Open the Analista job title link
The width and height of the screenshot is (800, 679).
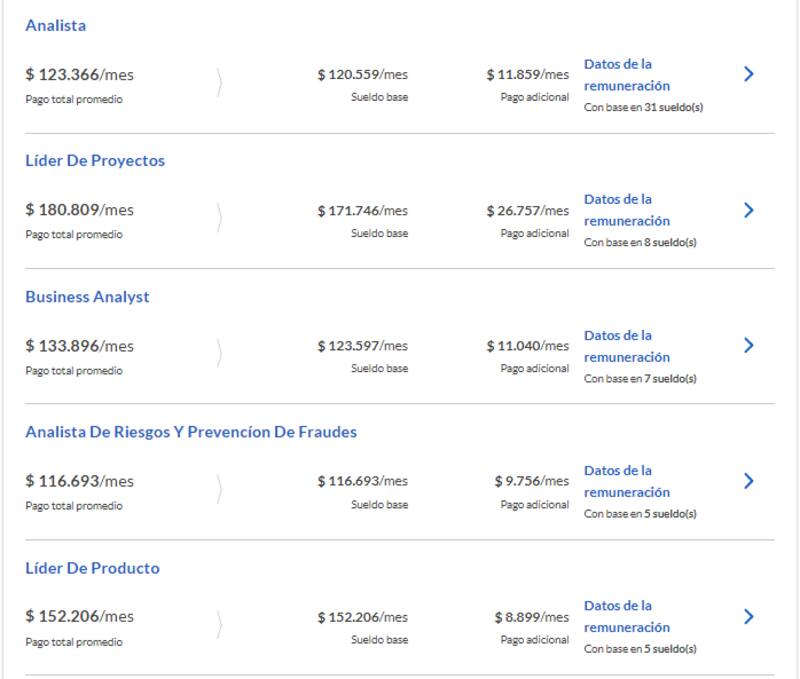(x=56, y=26)
